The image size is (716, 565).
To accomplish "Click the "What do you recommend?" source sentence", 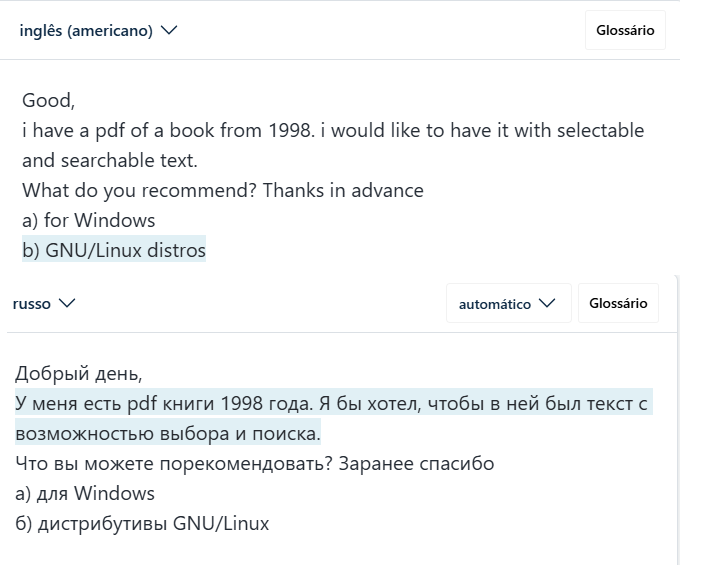I will pos(140,191).
